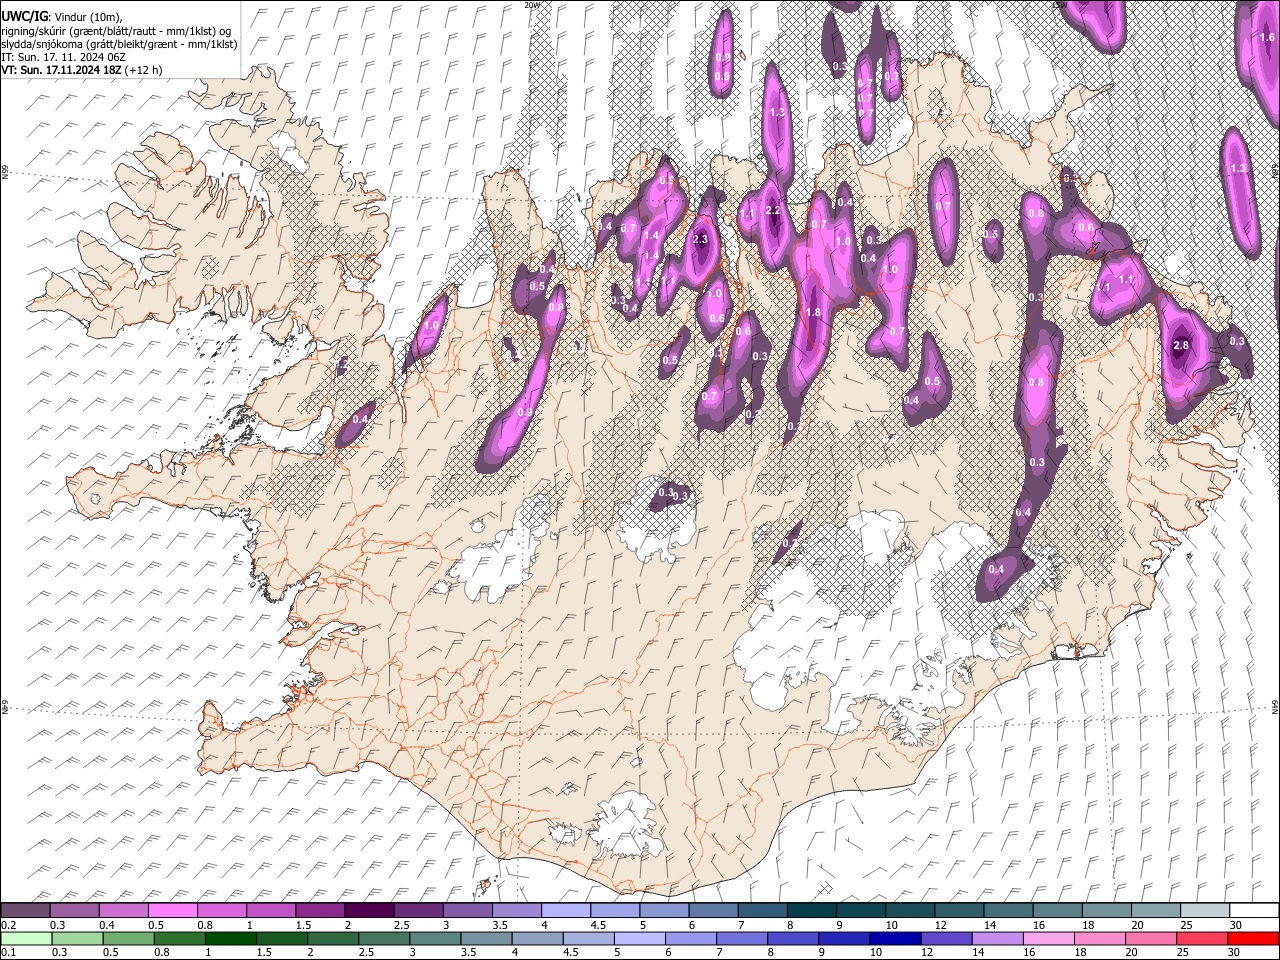Screen dimensions: 1280x960
Task: Pick the dark green rain swatch between 1 and 1.5
Action: coord(231,938)
